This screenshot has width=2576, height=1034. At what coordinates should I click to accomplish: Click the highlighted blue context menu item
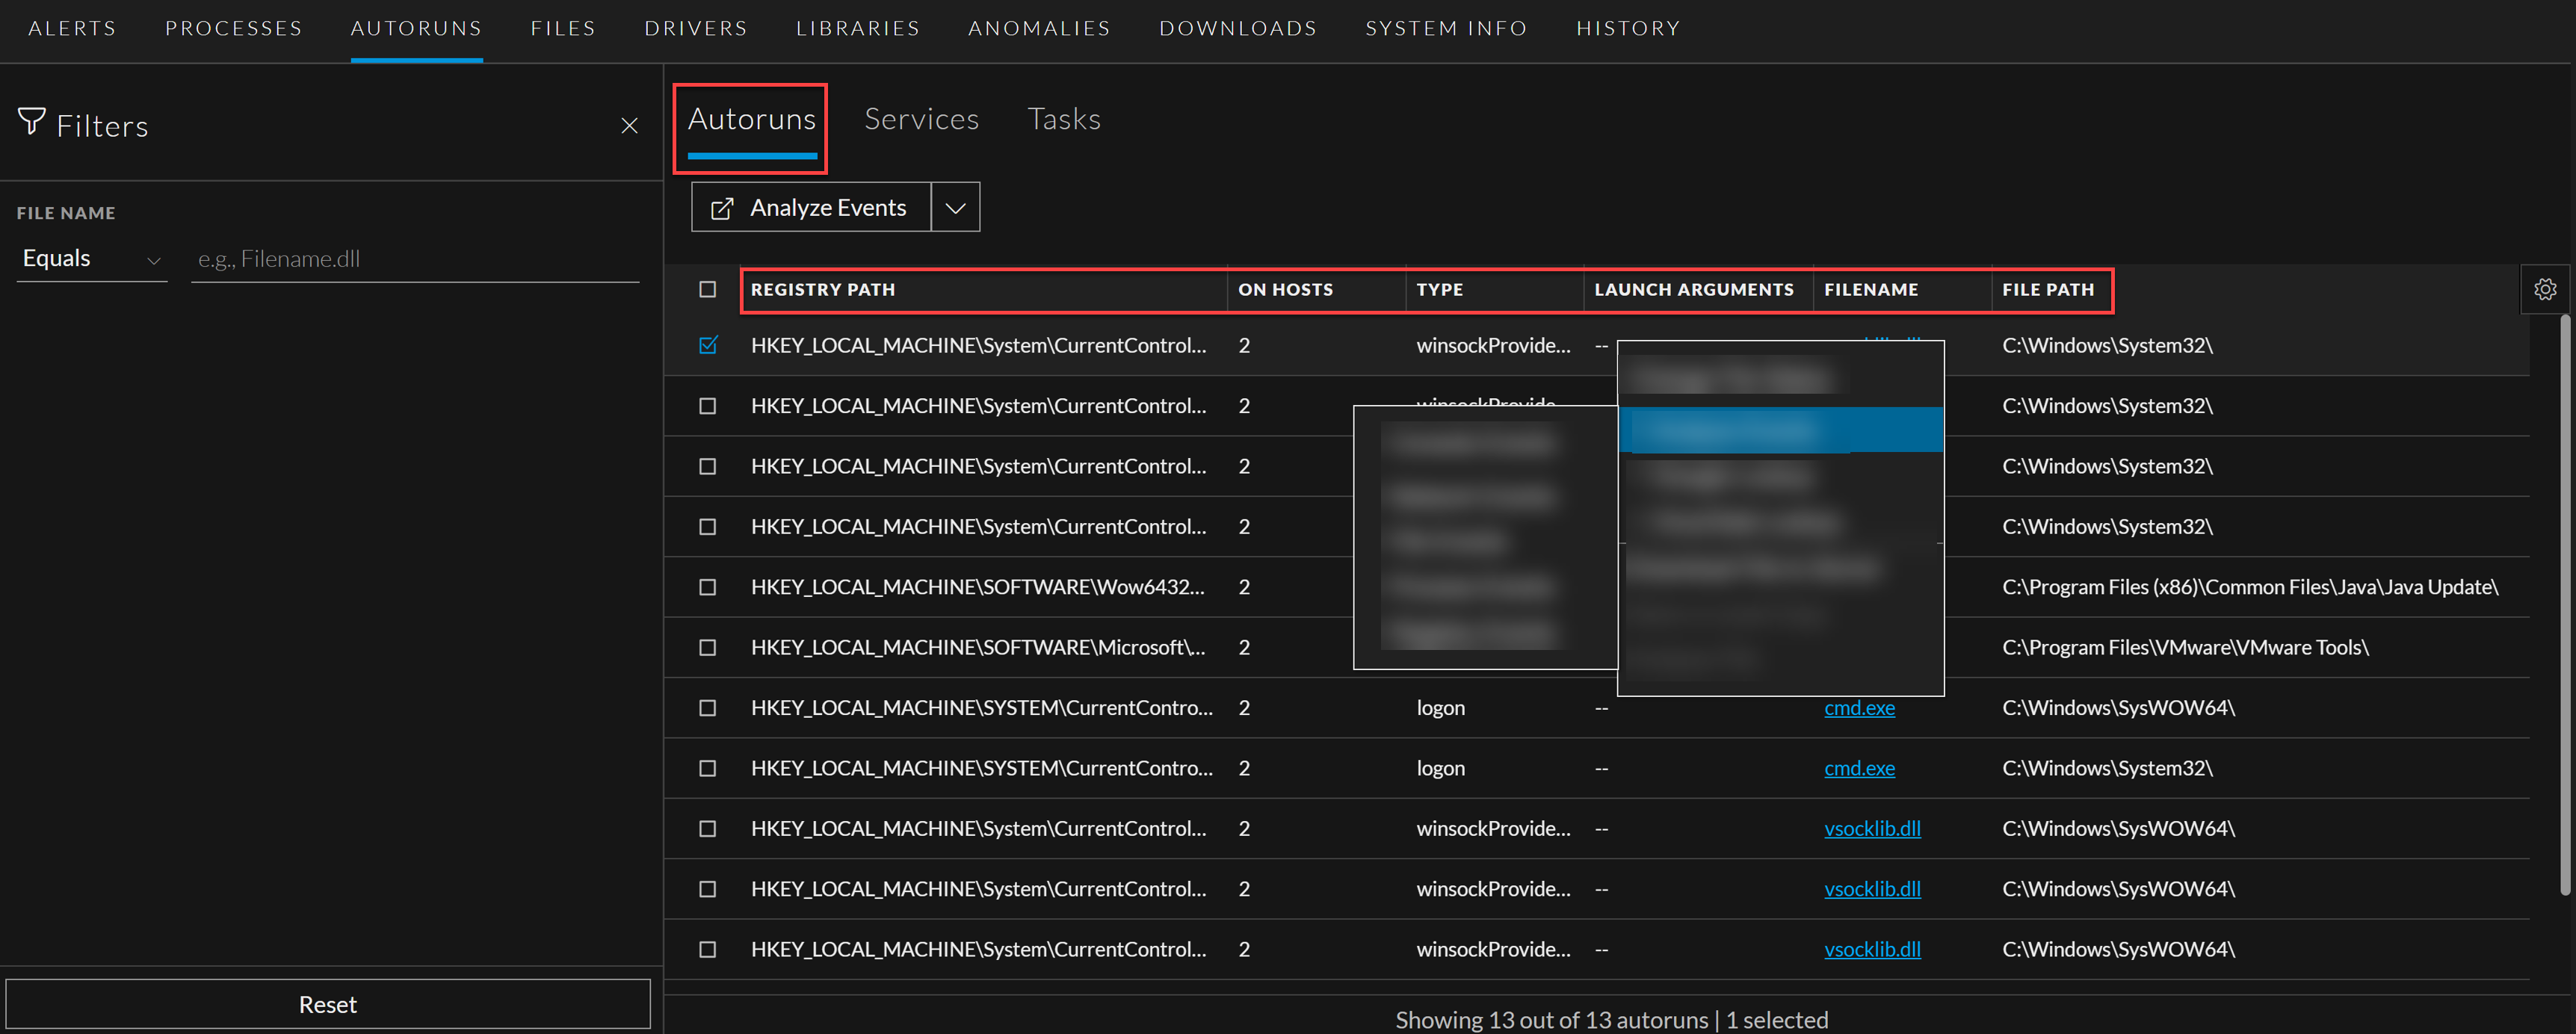(x=1780, y=430)
